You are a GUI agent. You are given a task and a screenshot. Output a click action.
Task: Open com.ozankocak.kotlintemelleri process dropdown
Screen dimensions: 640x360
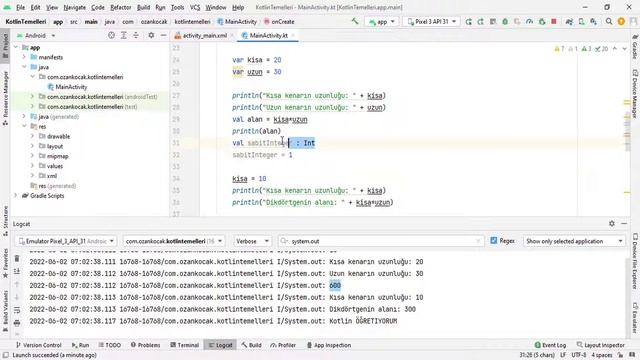pos(174,241)
